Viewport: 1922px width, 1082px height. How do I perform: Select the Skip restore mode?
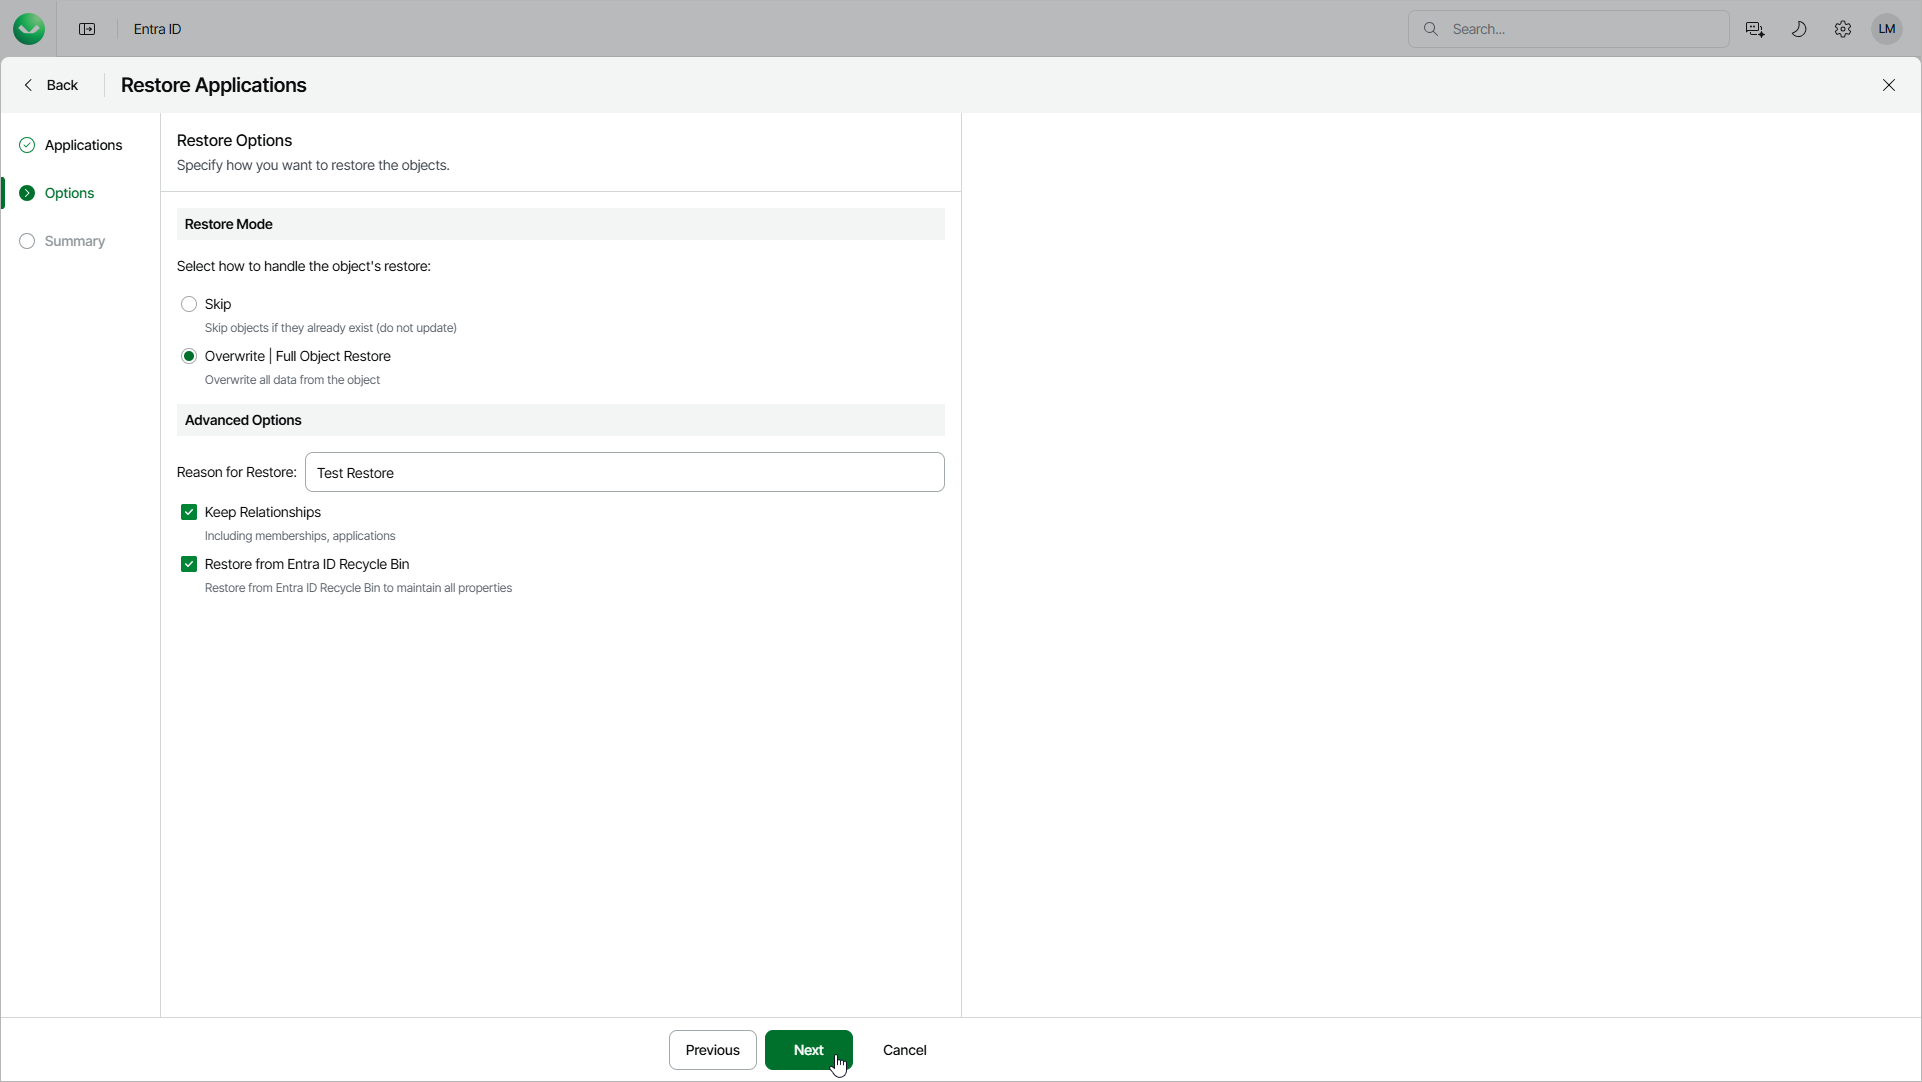click(189, 304)
